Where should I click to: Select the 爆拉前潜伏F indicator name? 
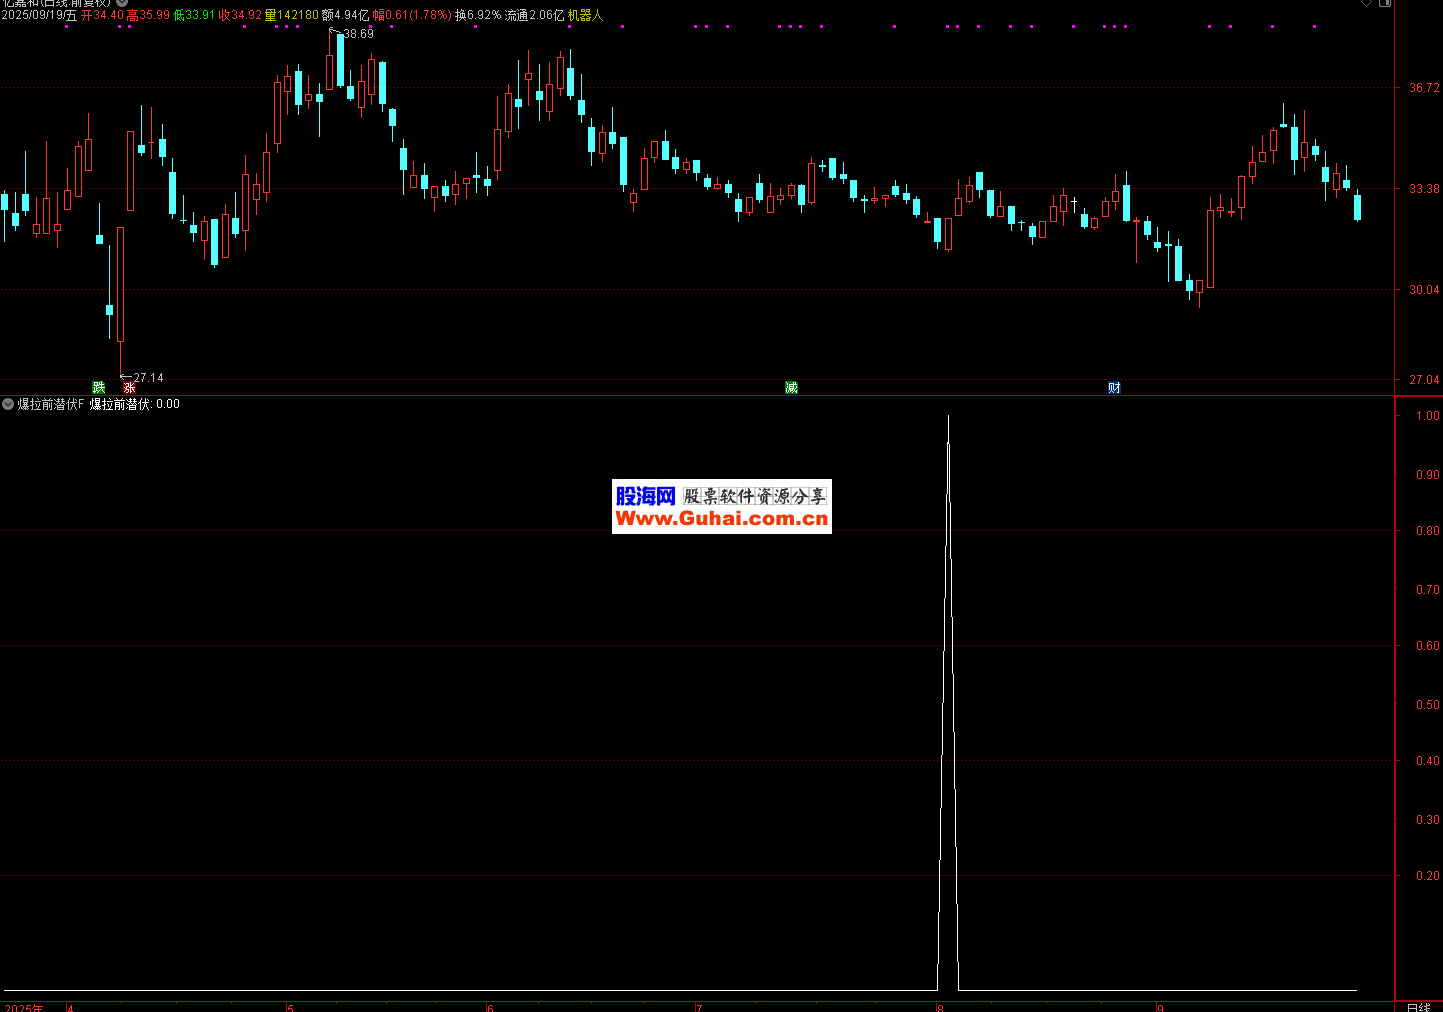click(51, 404)
